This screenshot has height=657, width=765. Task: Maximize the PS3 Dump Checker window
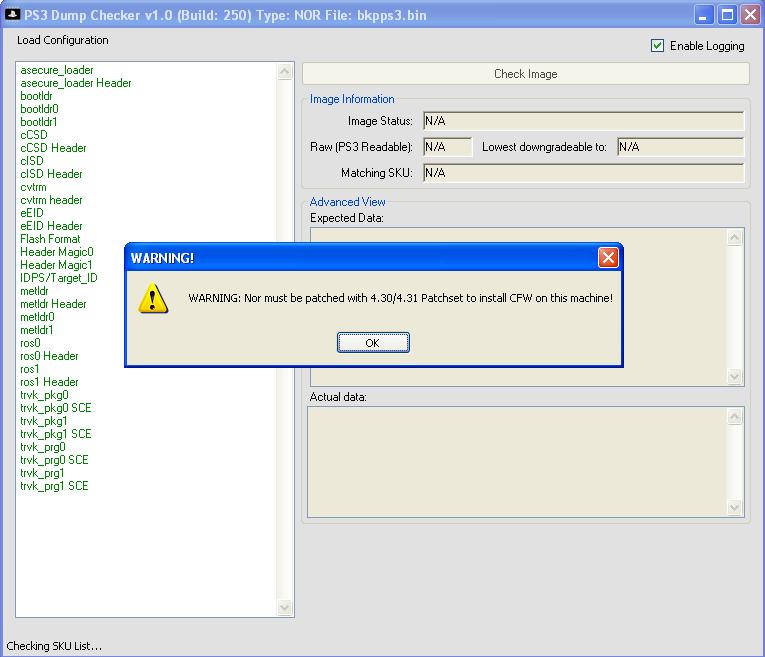point(727,15)
